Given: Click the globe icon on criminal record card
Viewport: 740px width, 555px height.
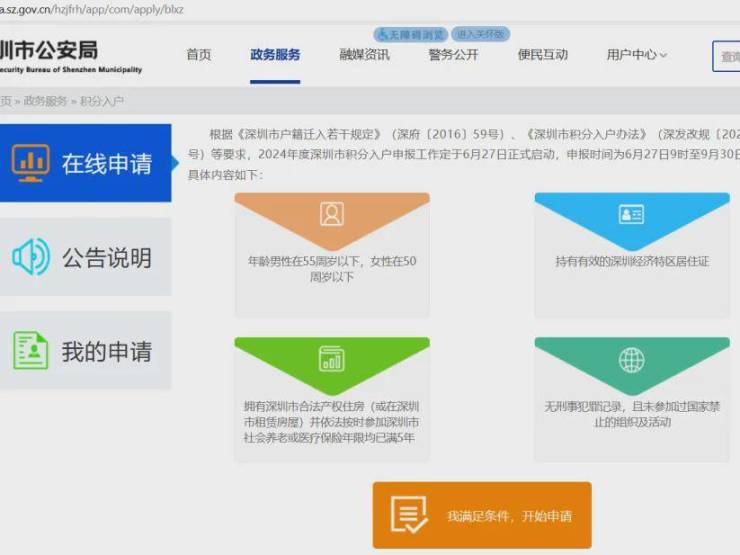Looking at the screenshot, I should 631,359.
